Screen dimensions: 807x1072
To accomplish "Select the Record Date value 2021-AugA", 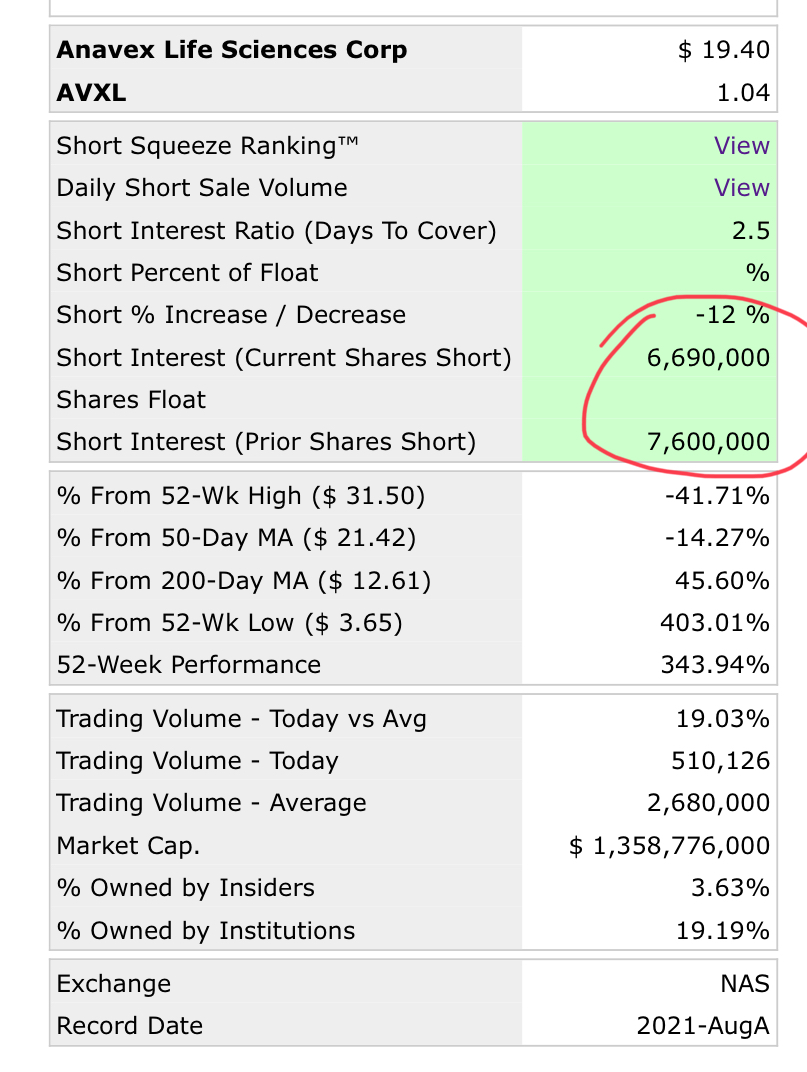I will (x=703, y=1026).
